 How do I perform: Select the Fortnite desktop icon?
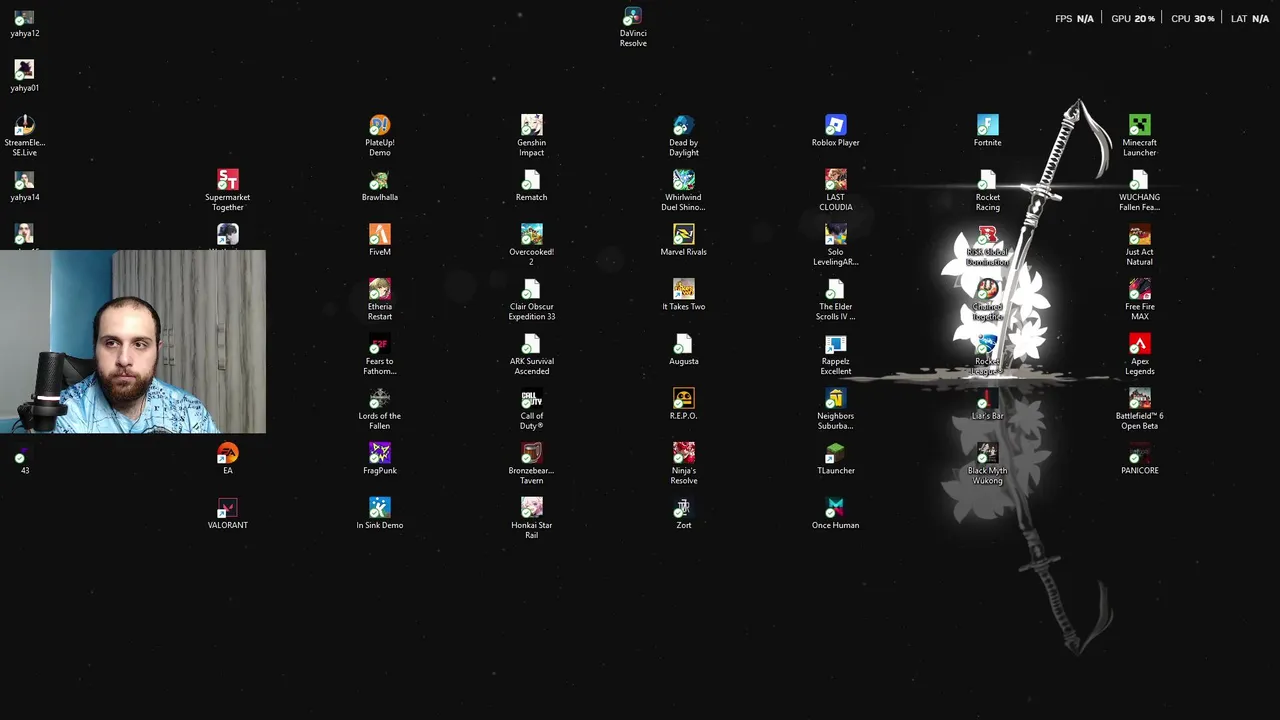[988, 131]
